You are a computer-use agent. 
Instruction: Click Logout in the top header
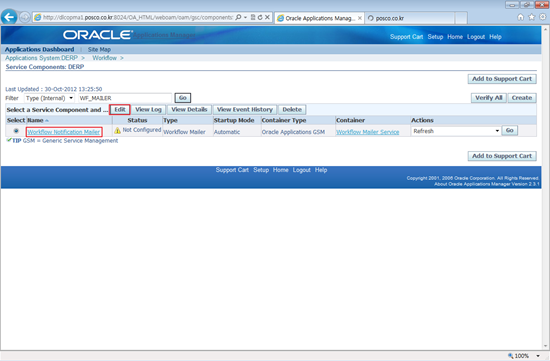[x=476, y=37]
